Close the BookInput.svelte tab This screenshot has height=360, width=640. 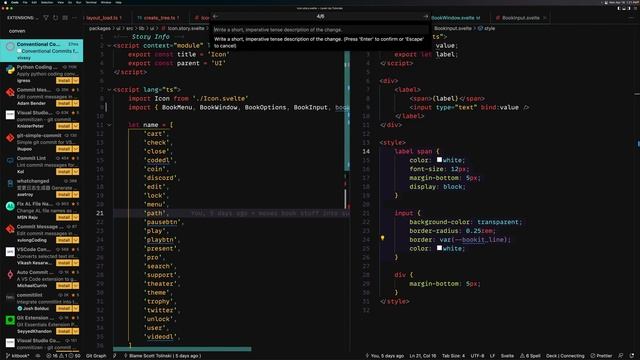point(544,18)
